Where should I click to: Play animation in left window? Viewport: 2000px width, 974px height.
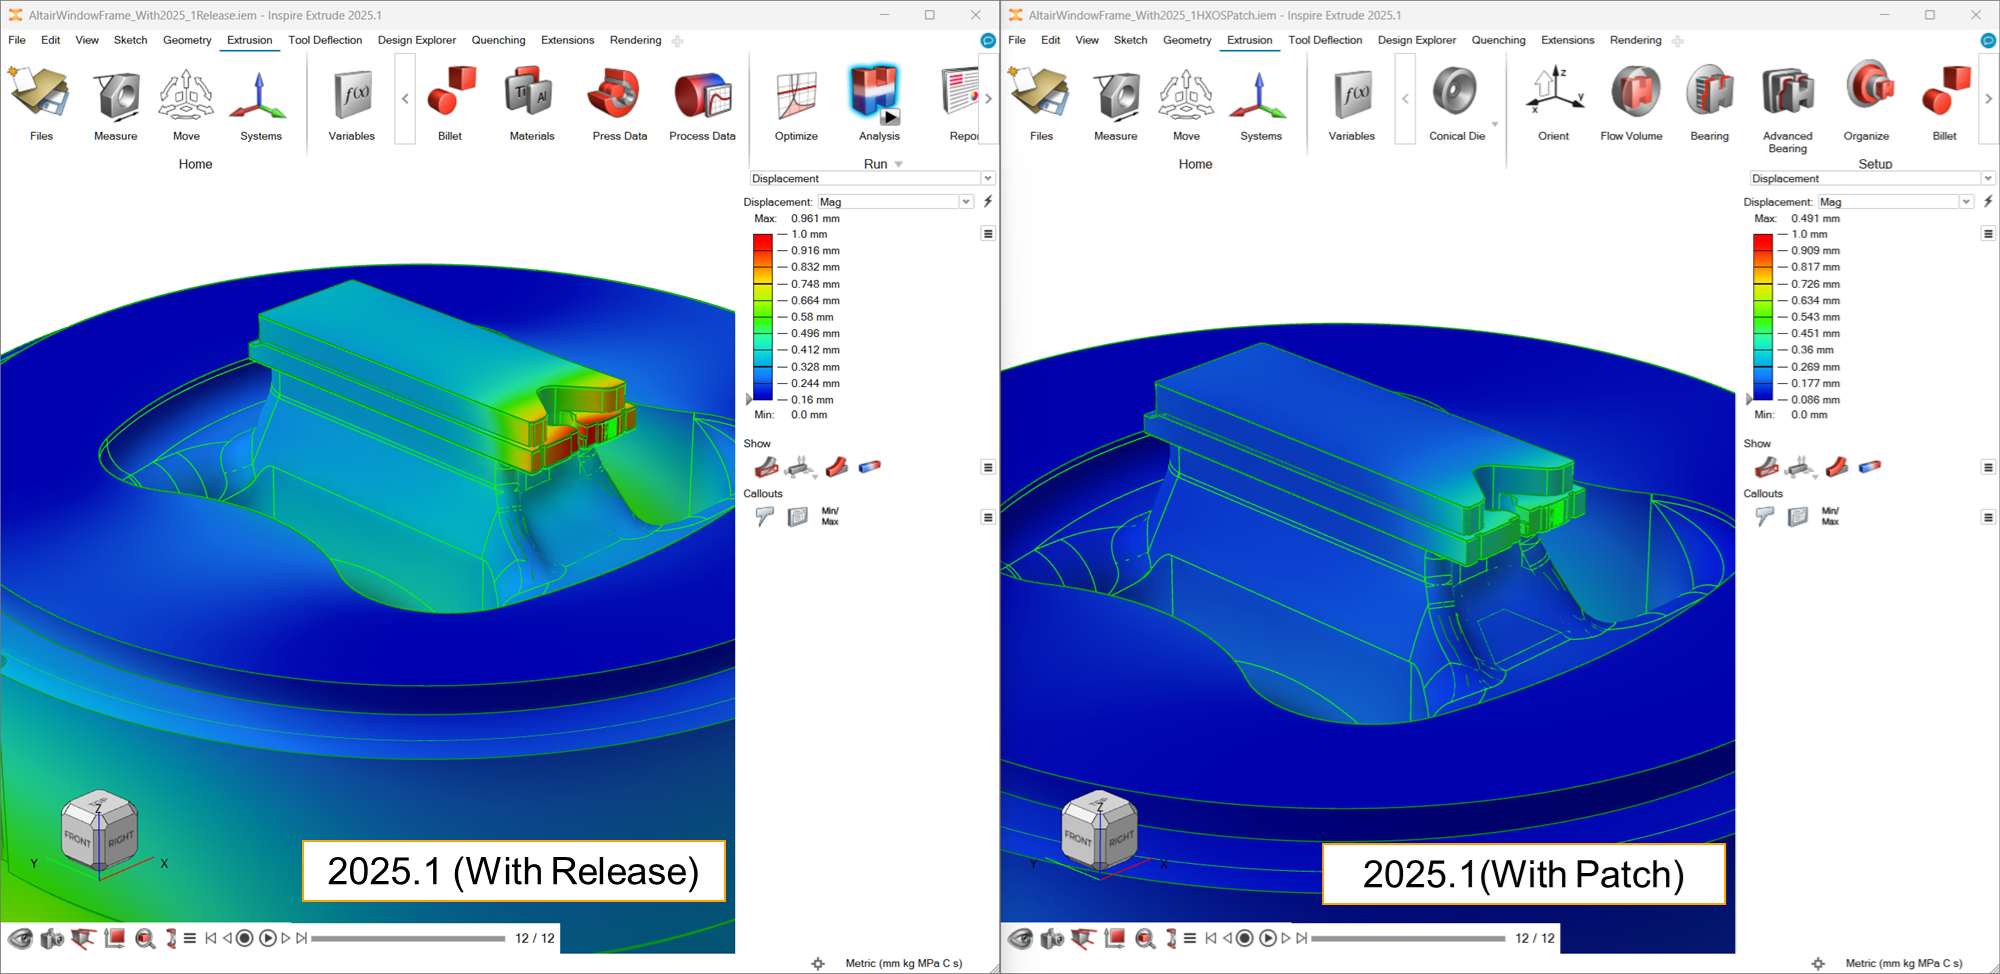point(267,938)
